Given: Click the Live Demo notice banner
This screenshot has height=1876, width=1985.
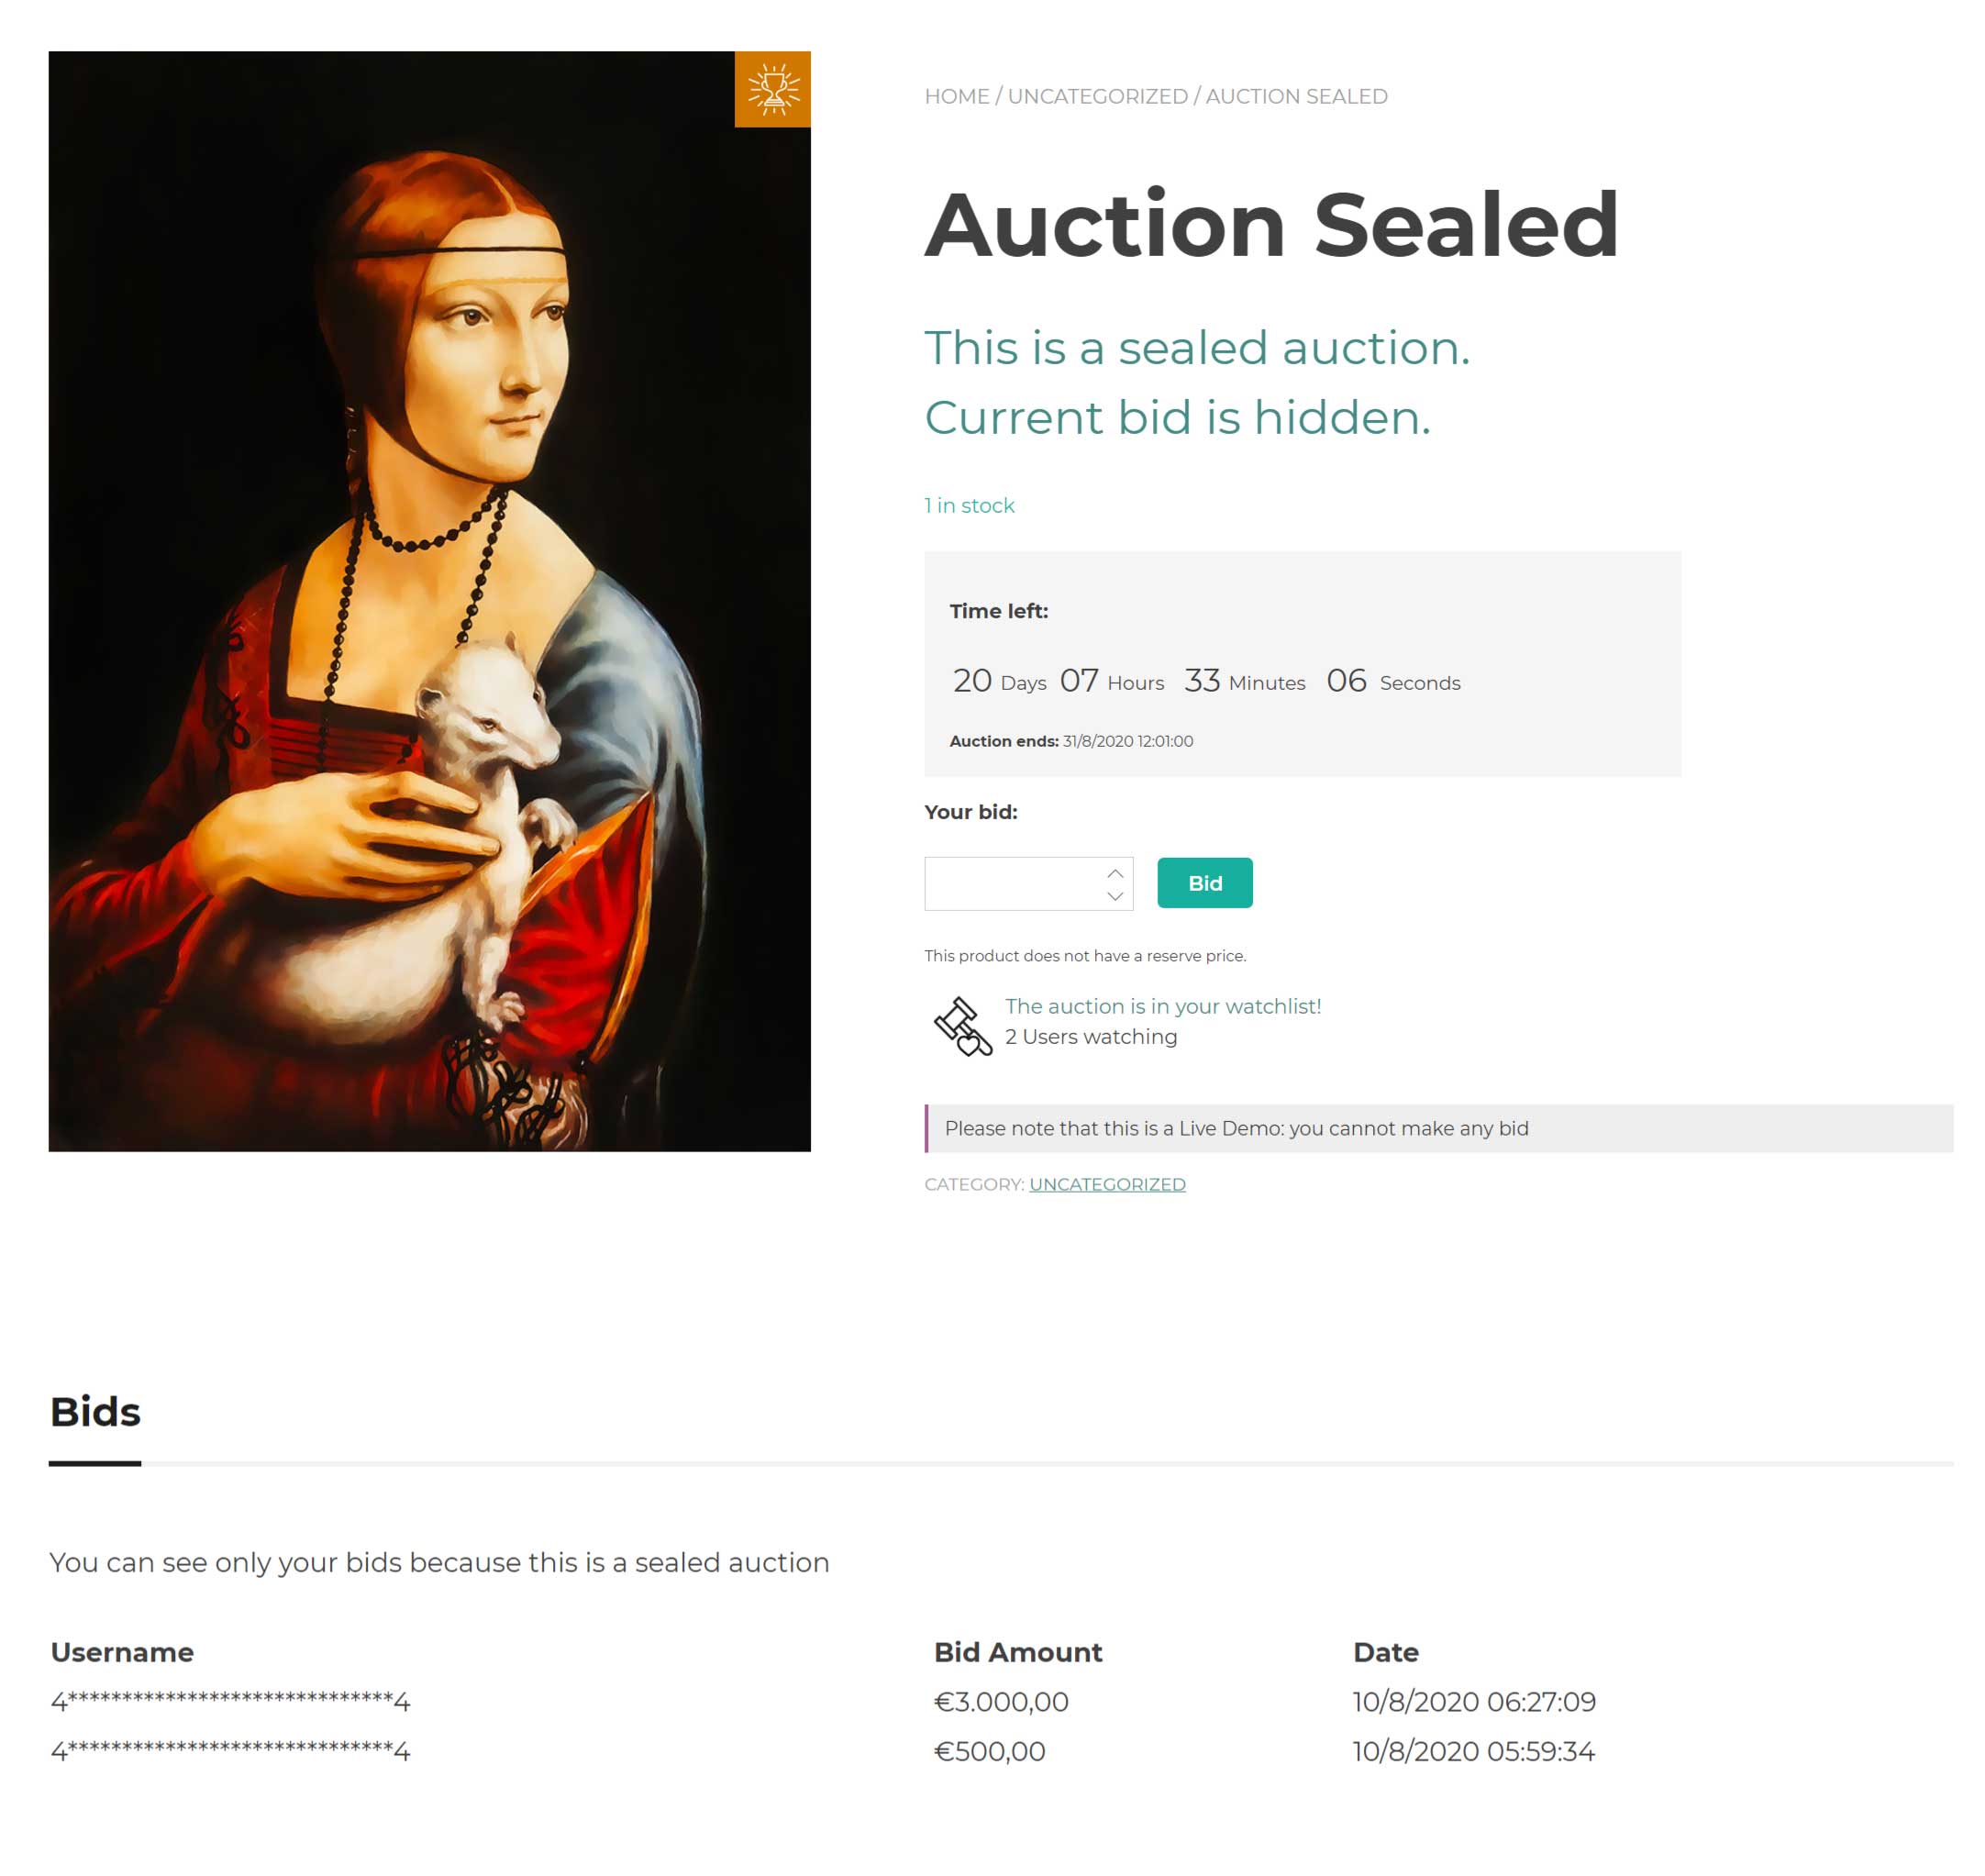Looking at the screenshot, I should tap(1437, 1128).
